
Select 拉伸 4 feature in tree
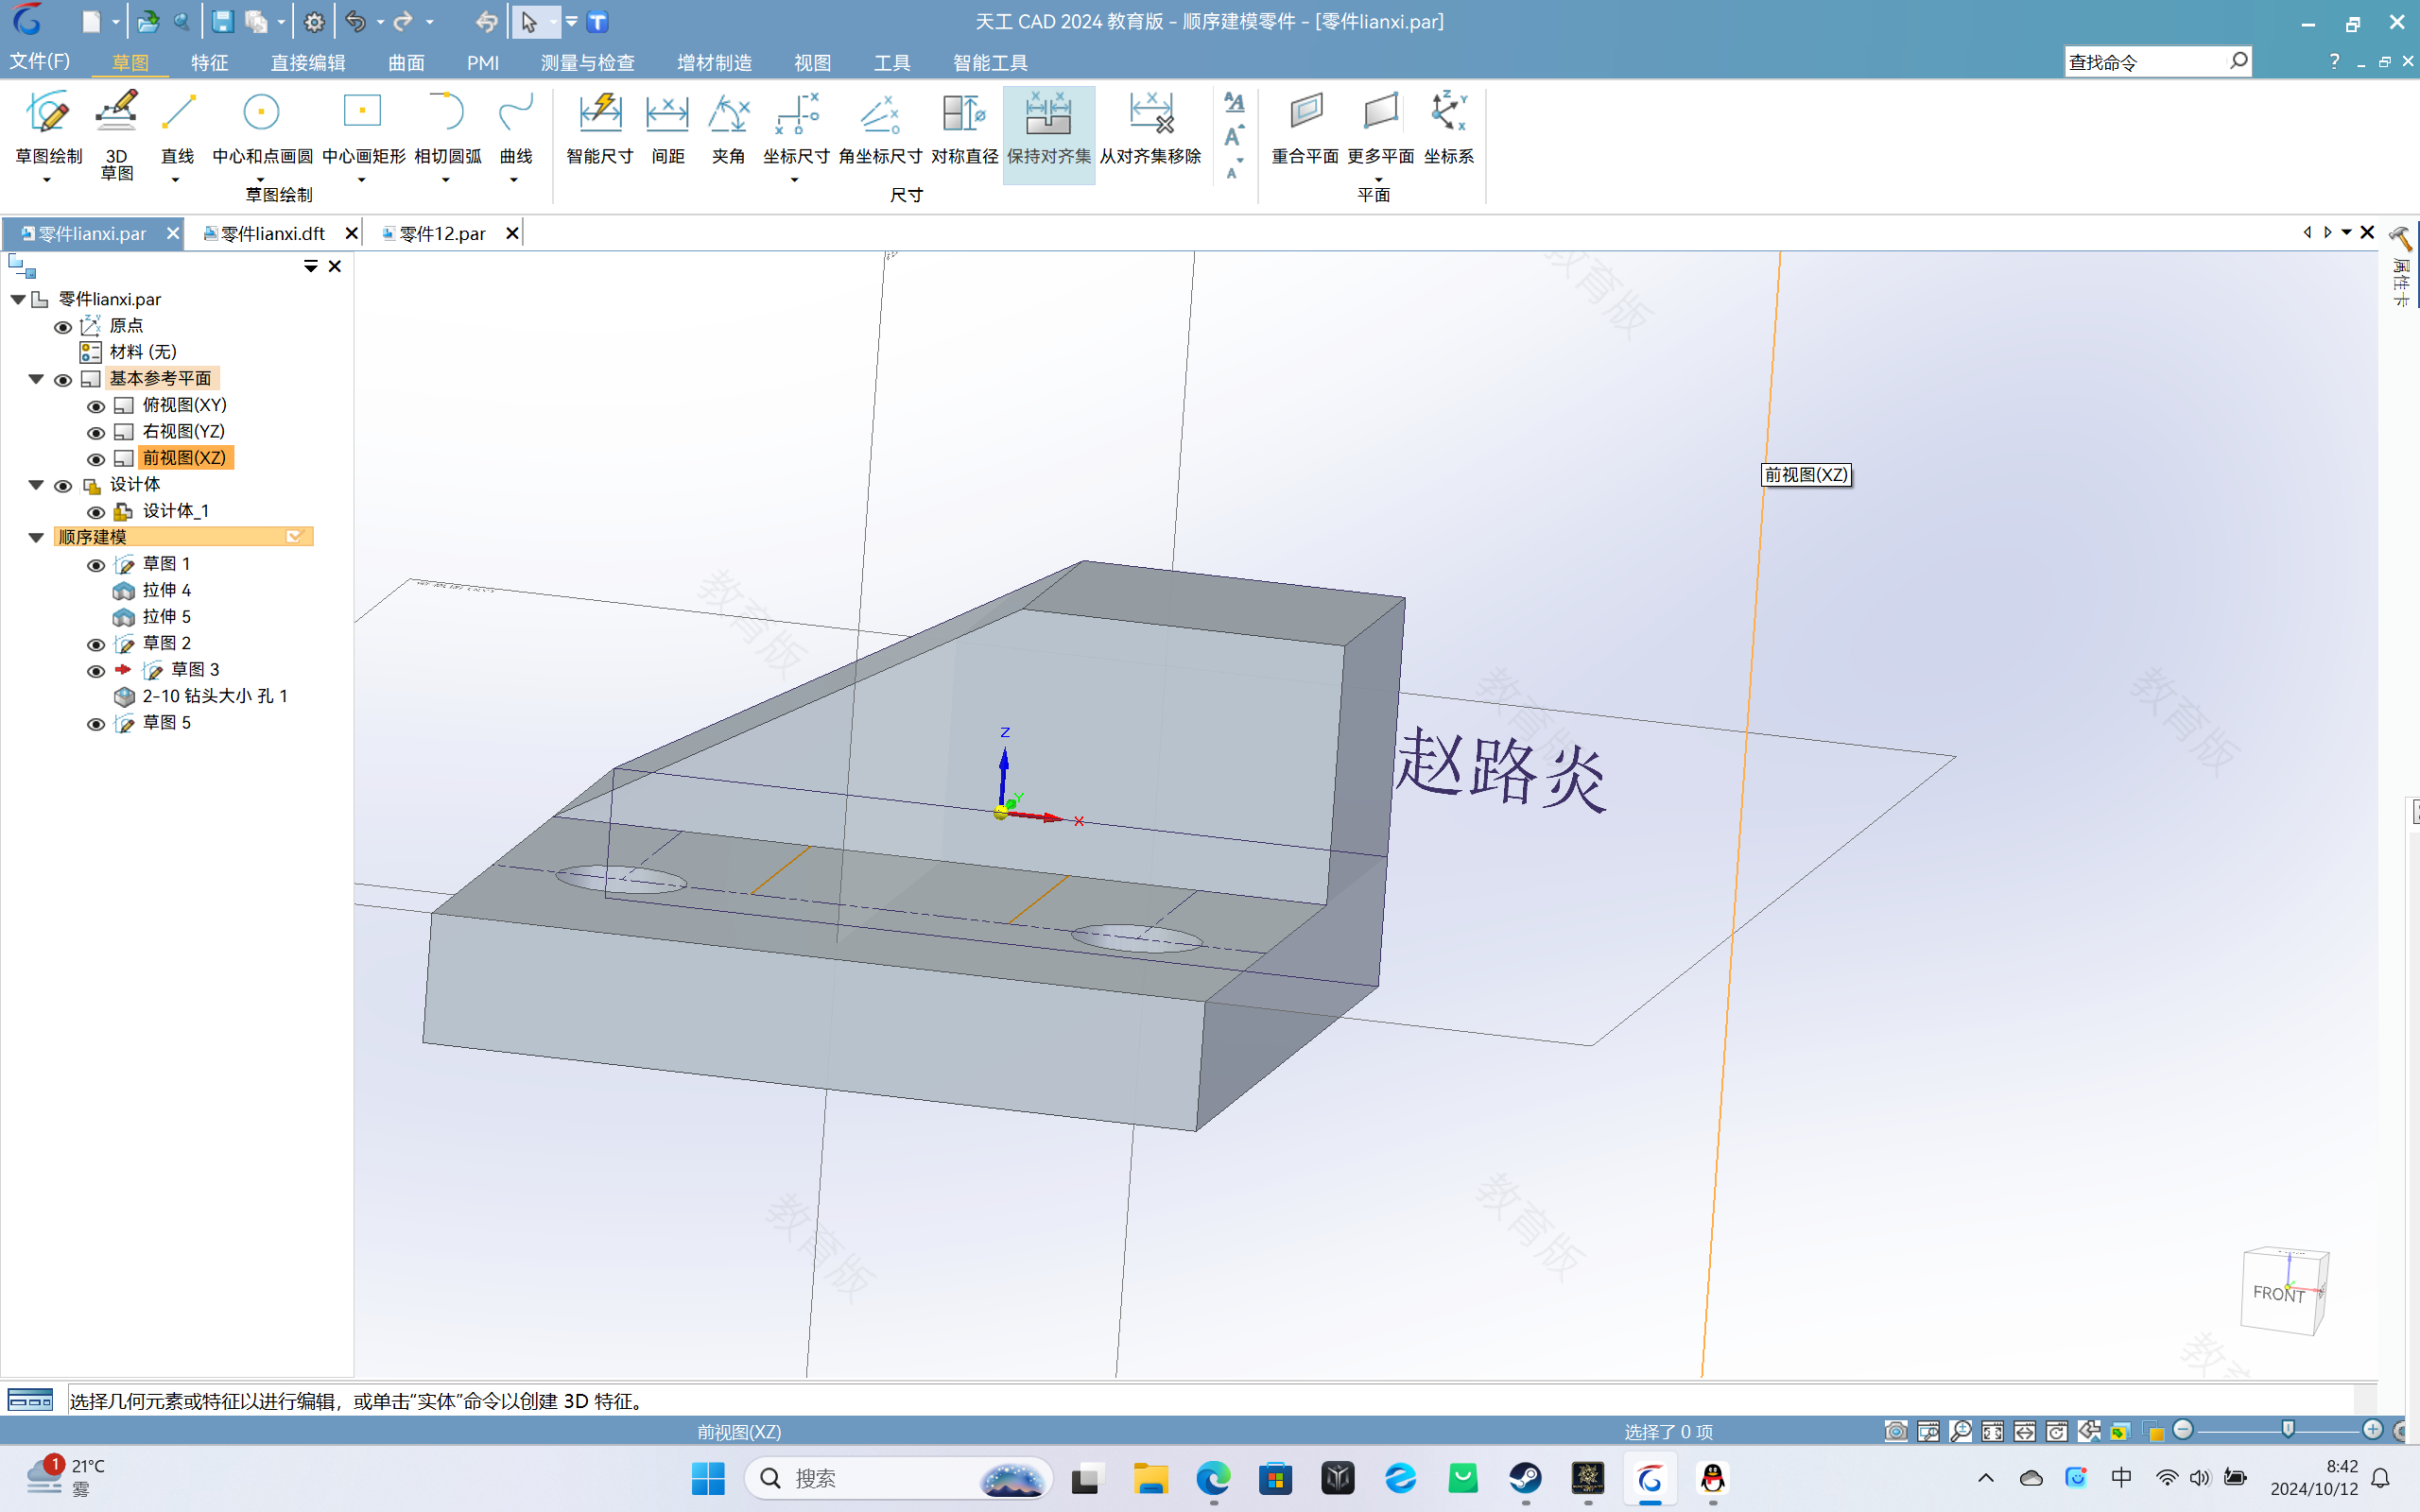(x=166, y=590)
